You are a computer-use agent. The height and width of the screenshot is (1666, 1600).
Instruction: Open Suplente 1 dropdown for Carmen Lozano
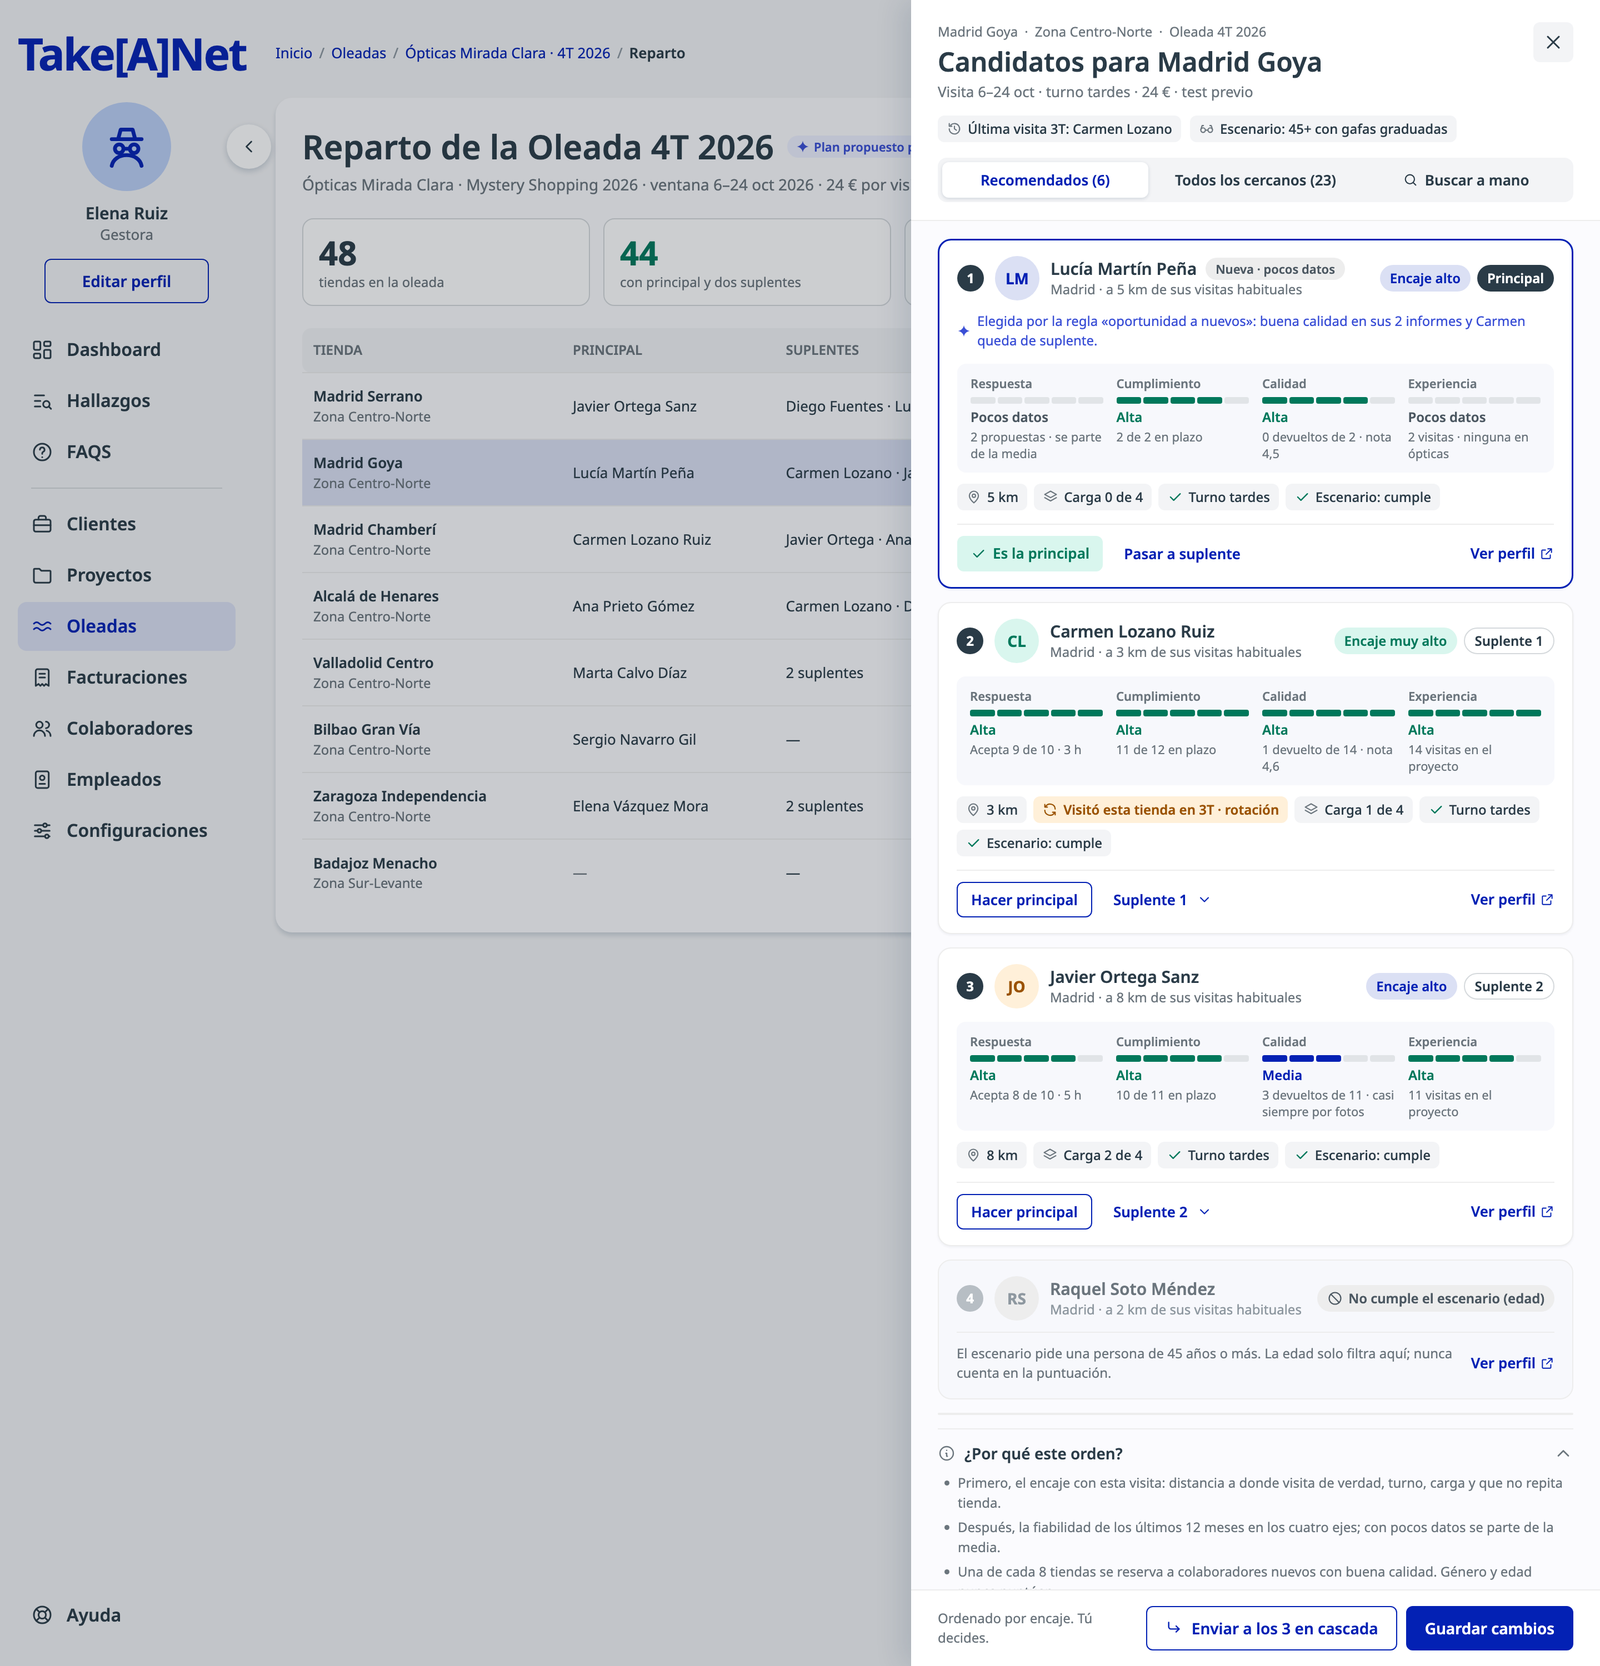pos(1161,900)
